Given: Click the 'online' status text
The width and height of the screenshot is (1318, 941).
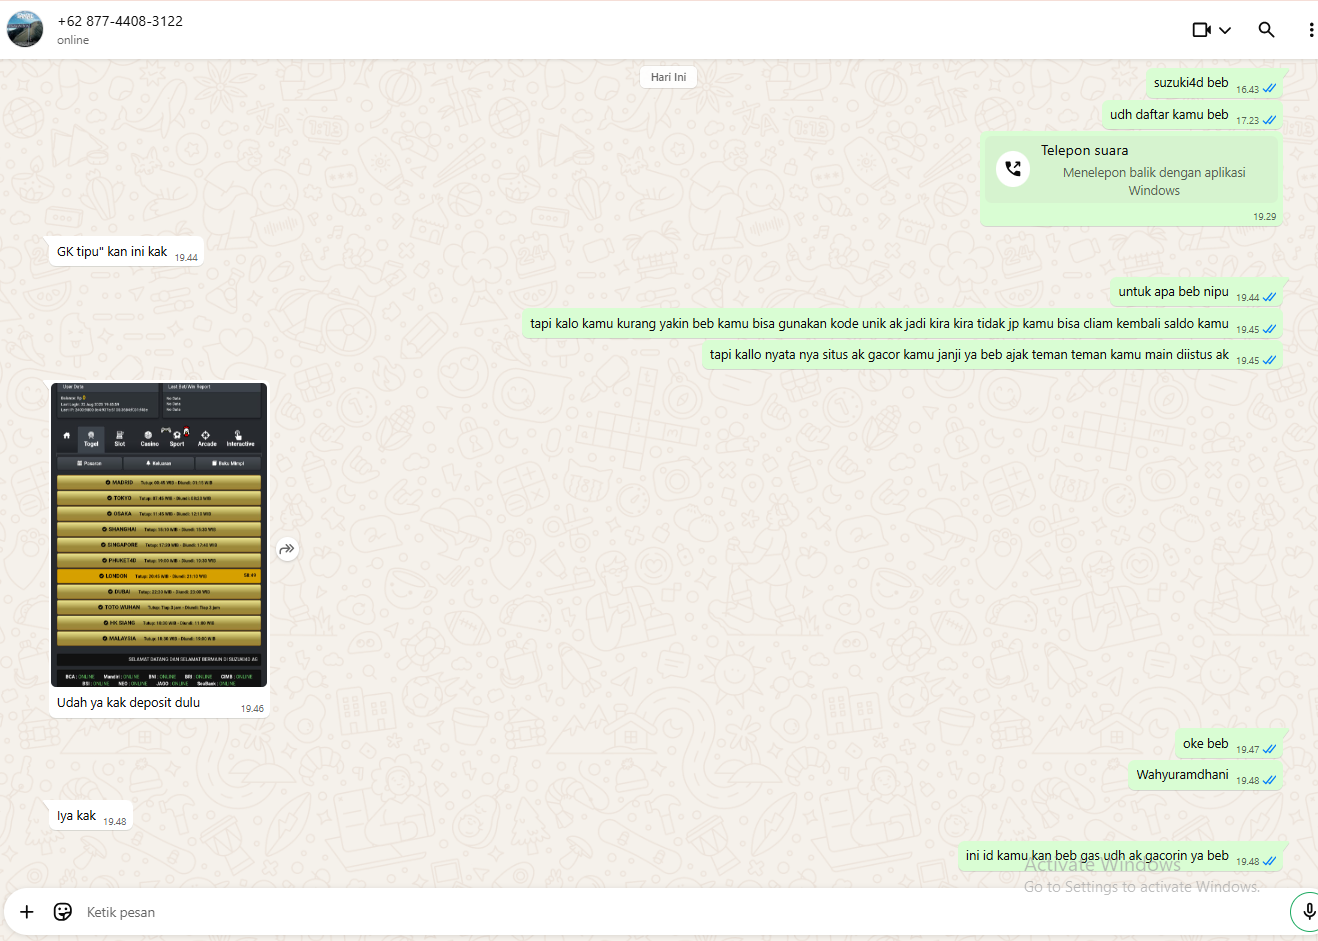Looking at the screenshot, I should pos(73,40).
